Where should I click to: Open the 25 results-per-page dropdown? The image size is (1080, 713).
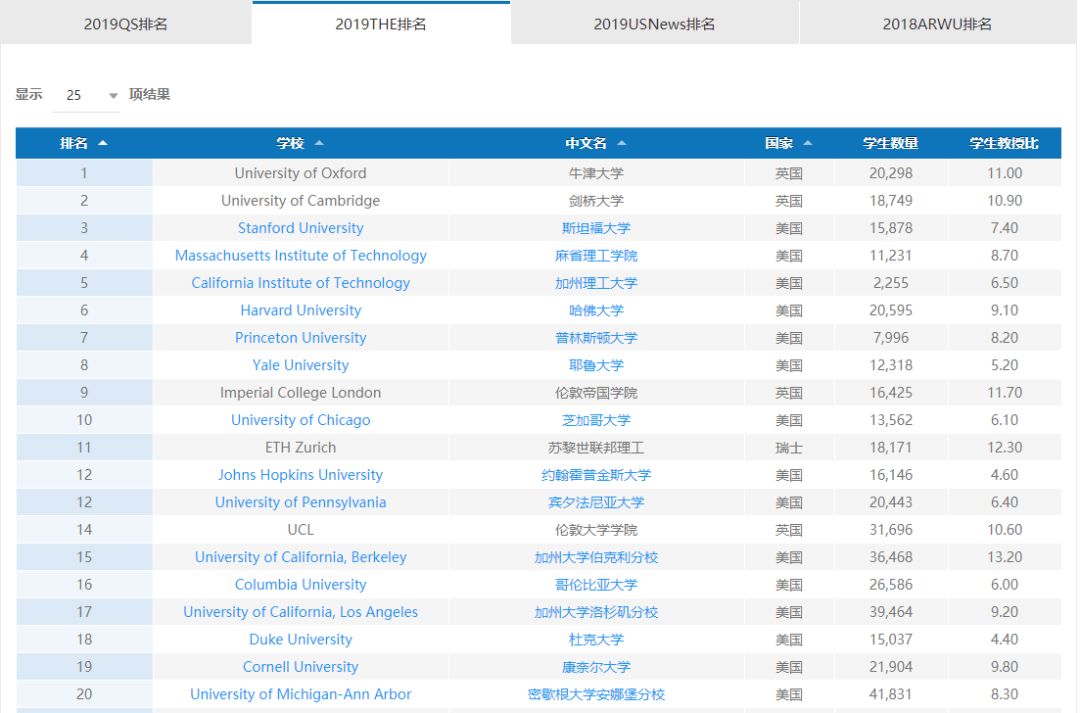86,95
